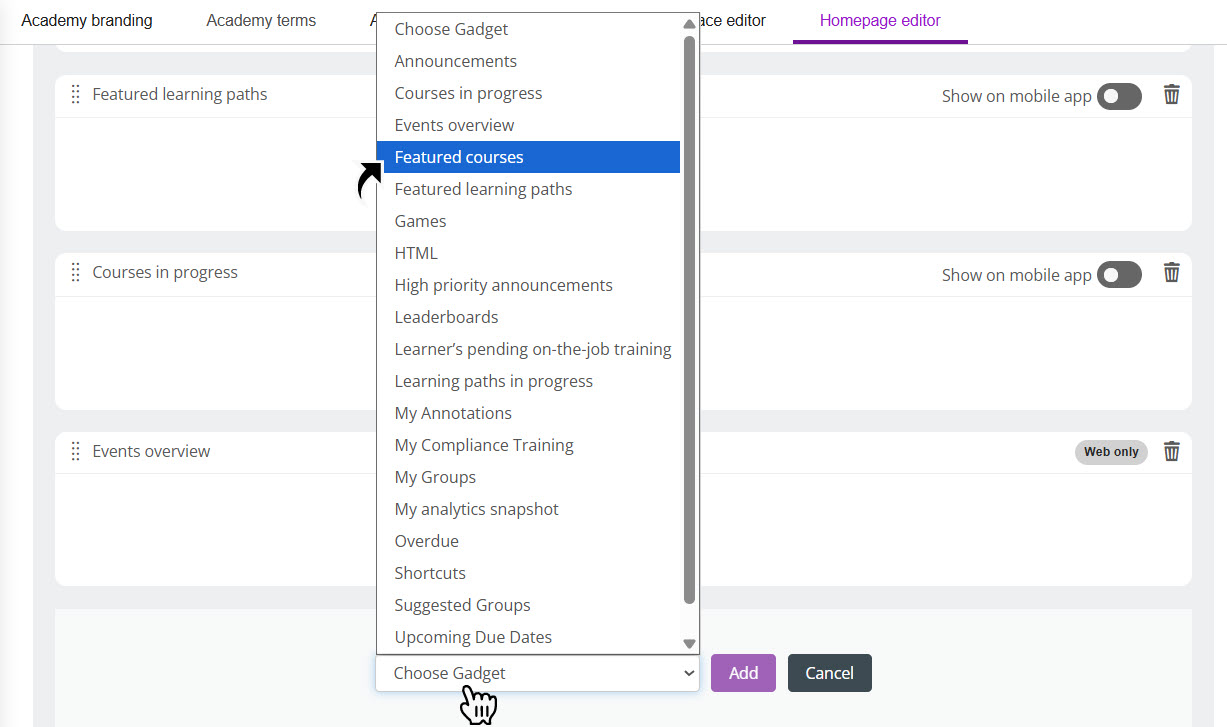This screenshot has width=1227, height=727.
Task: Select the drag handle next to Events overview
Action: click(75, 451)
